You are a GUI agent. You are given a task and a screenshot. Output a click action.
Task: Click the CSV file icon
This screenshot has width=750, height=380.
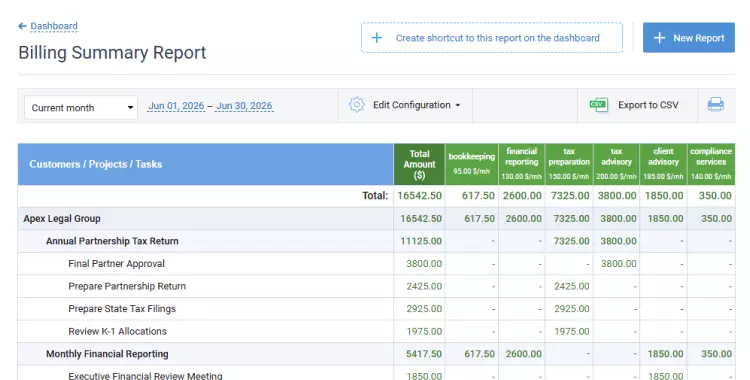tap(598, 105)
